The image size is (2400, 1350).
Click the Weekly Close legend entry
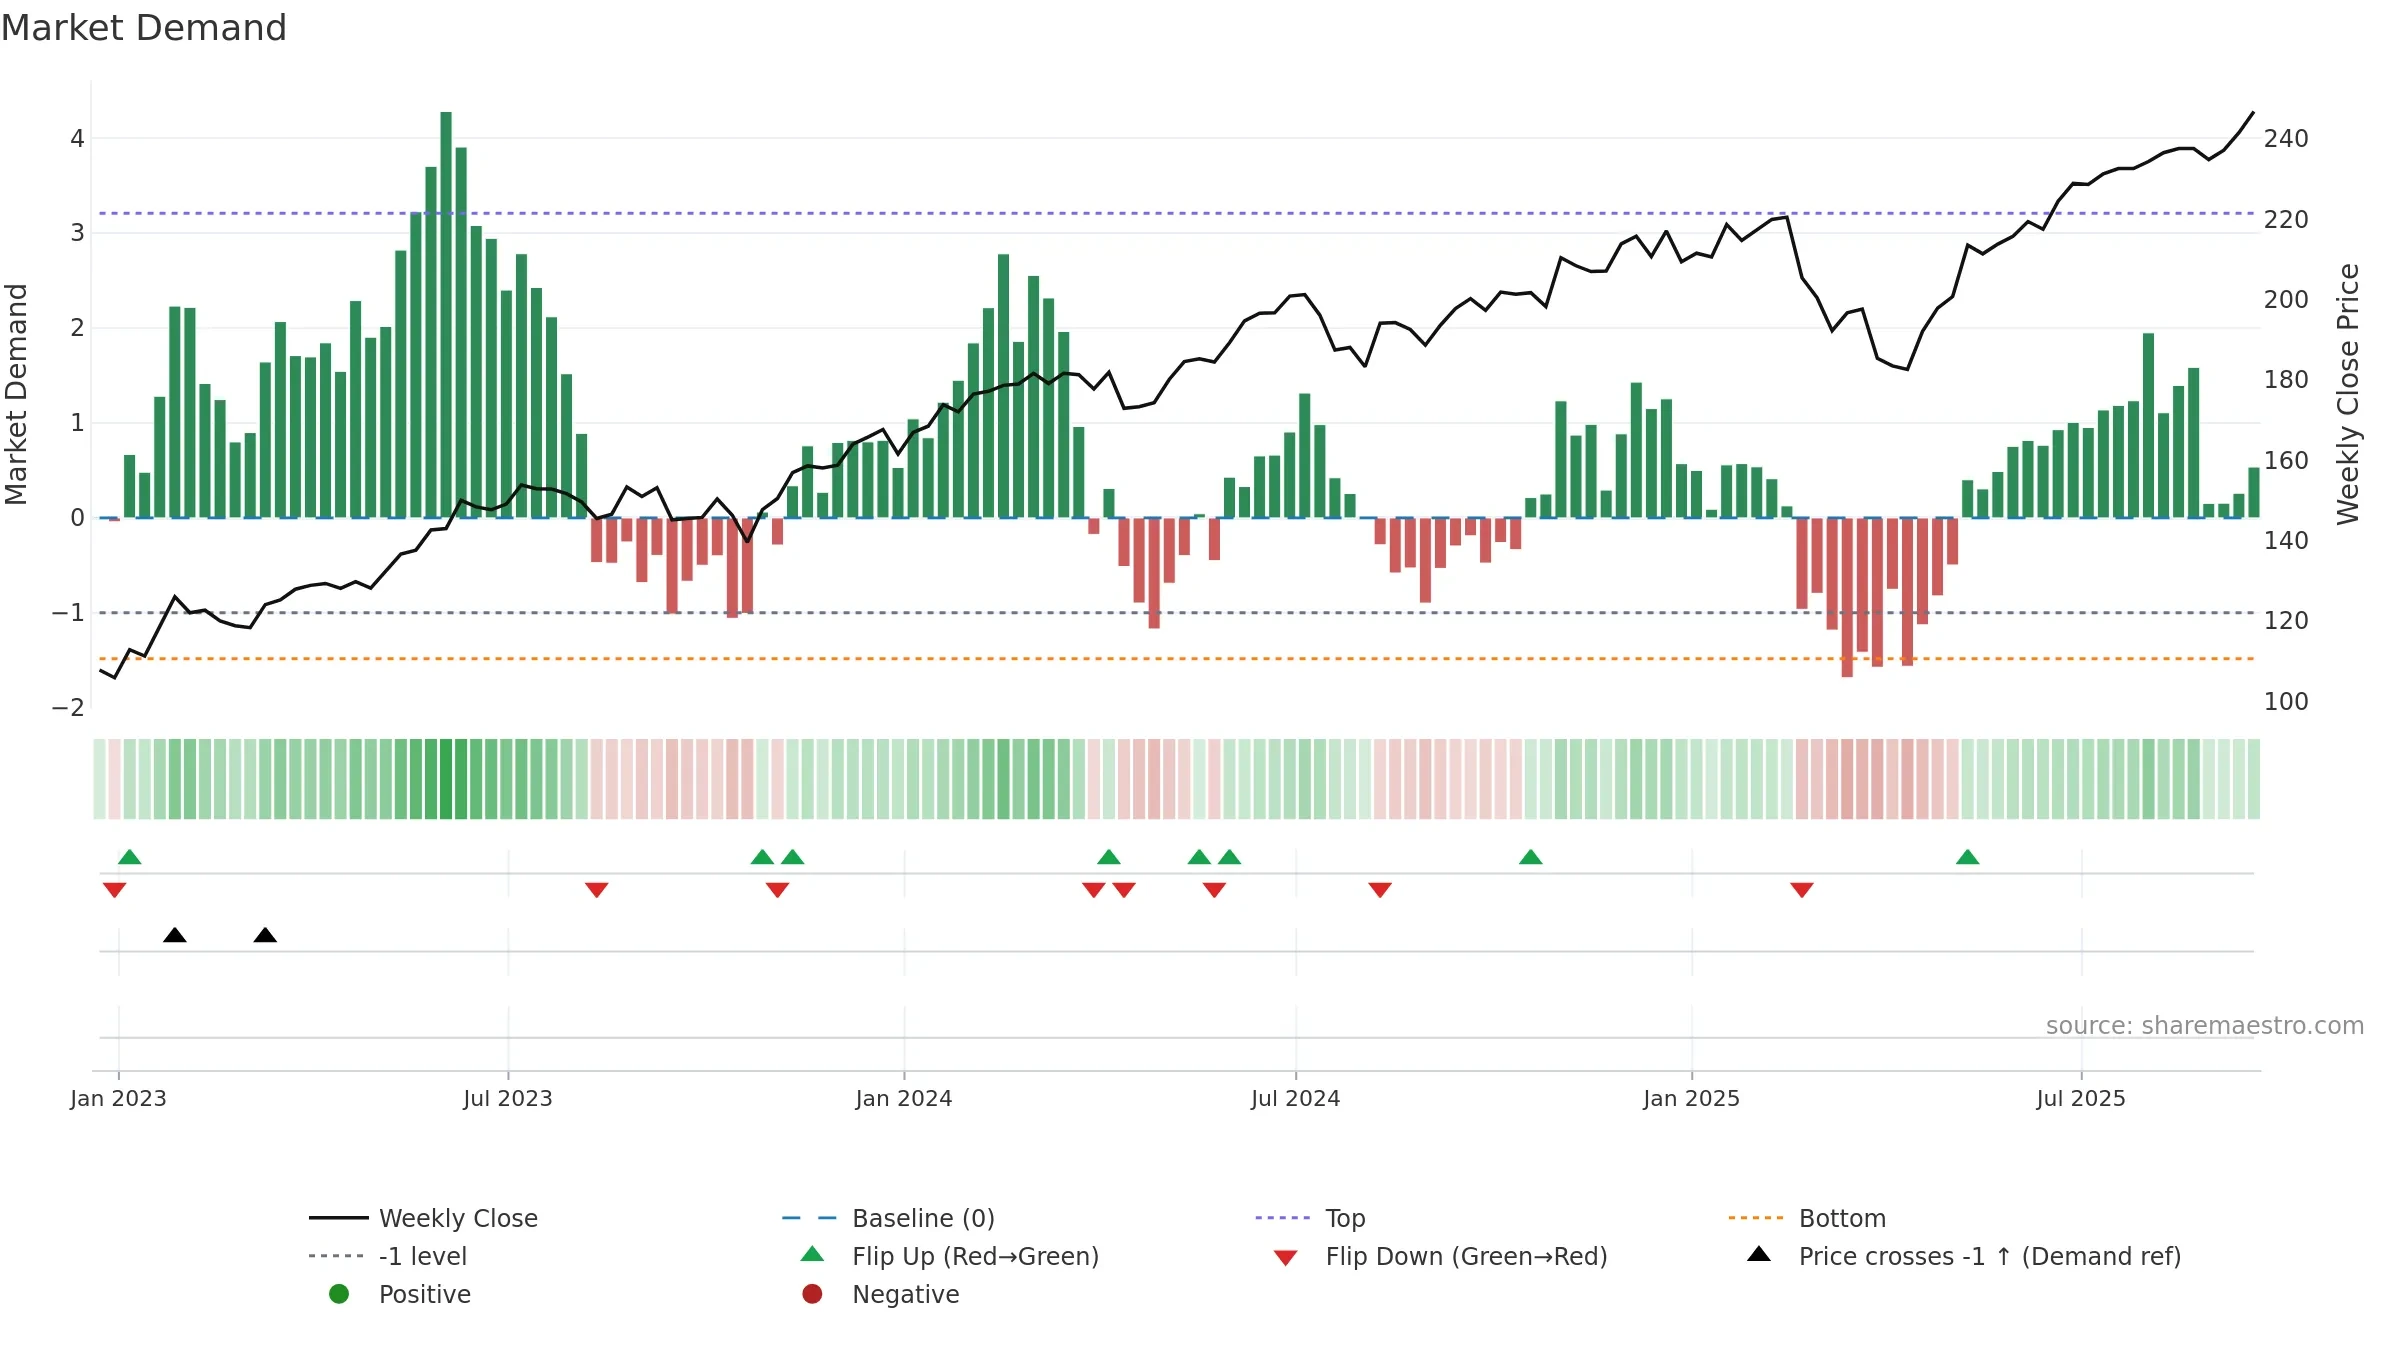pyautogui.click(x=423, y=1218)
